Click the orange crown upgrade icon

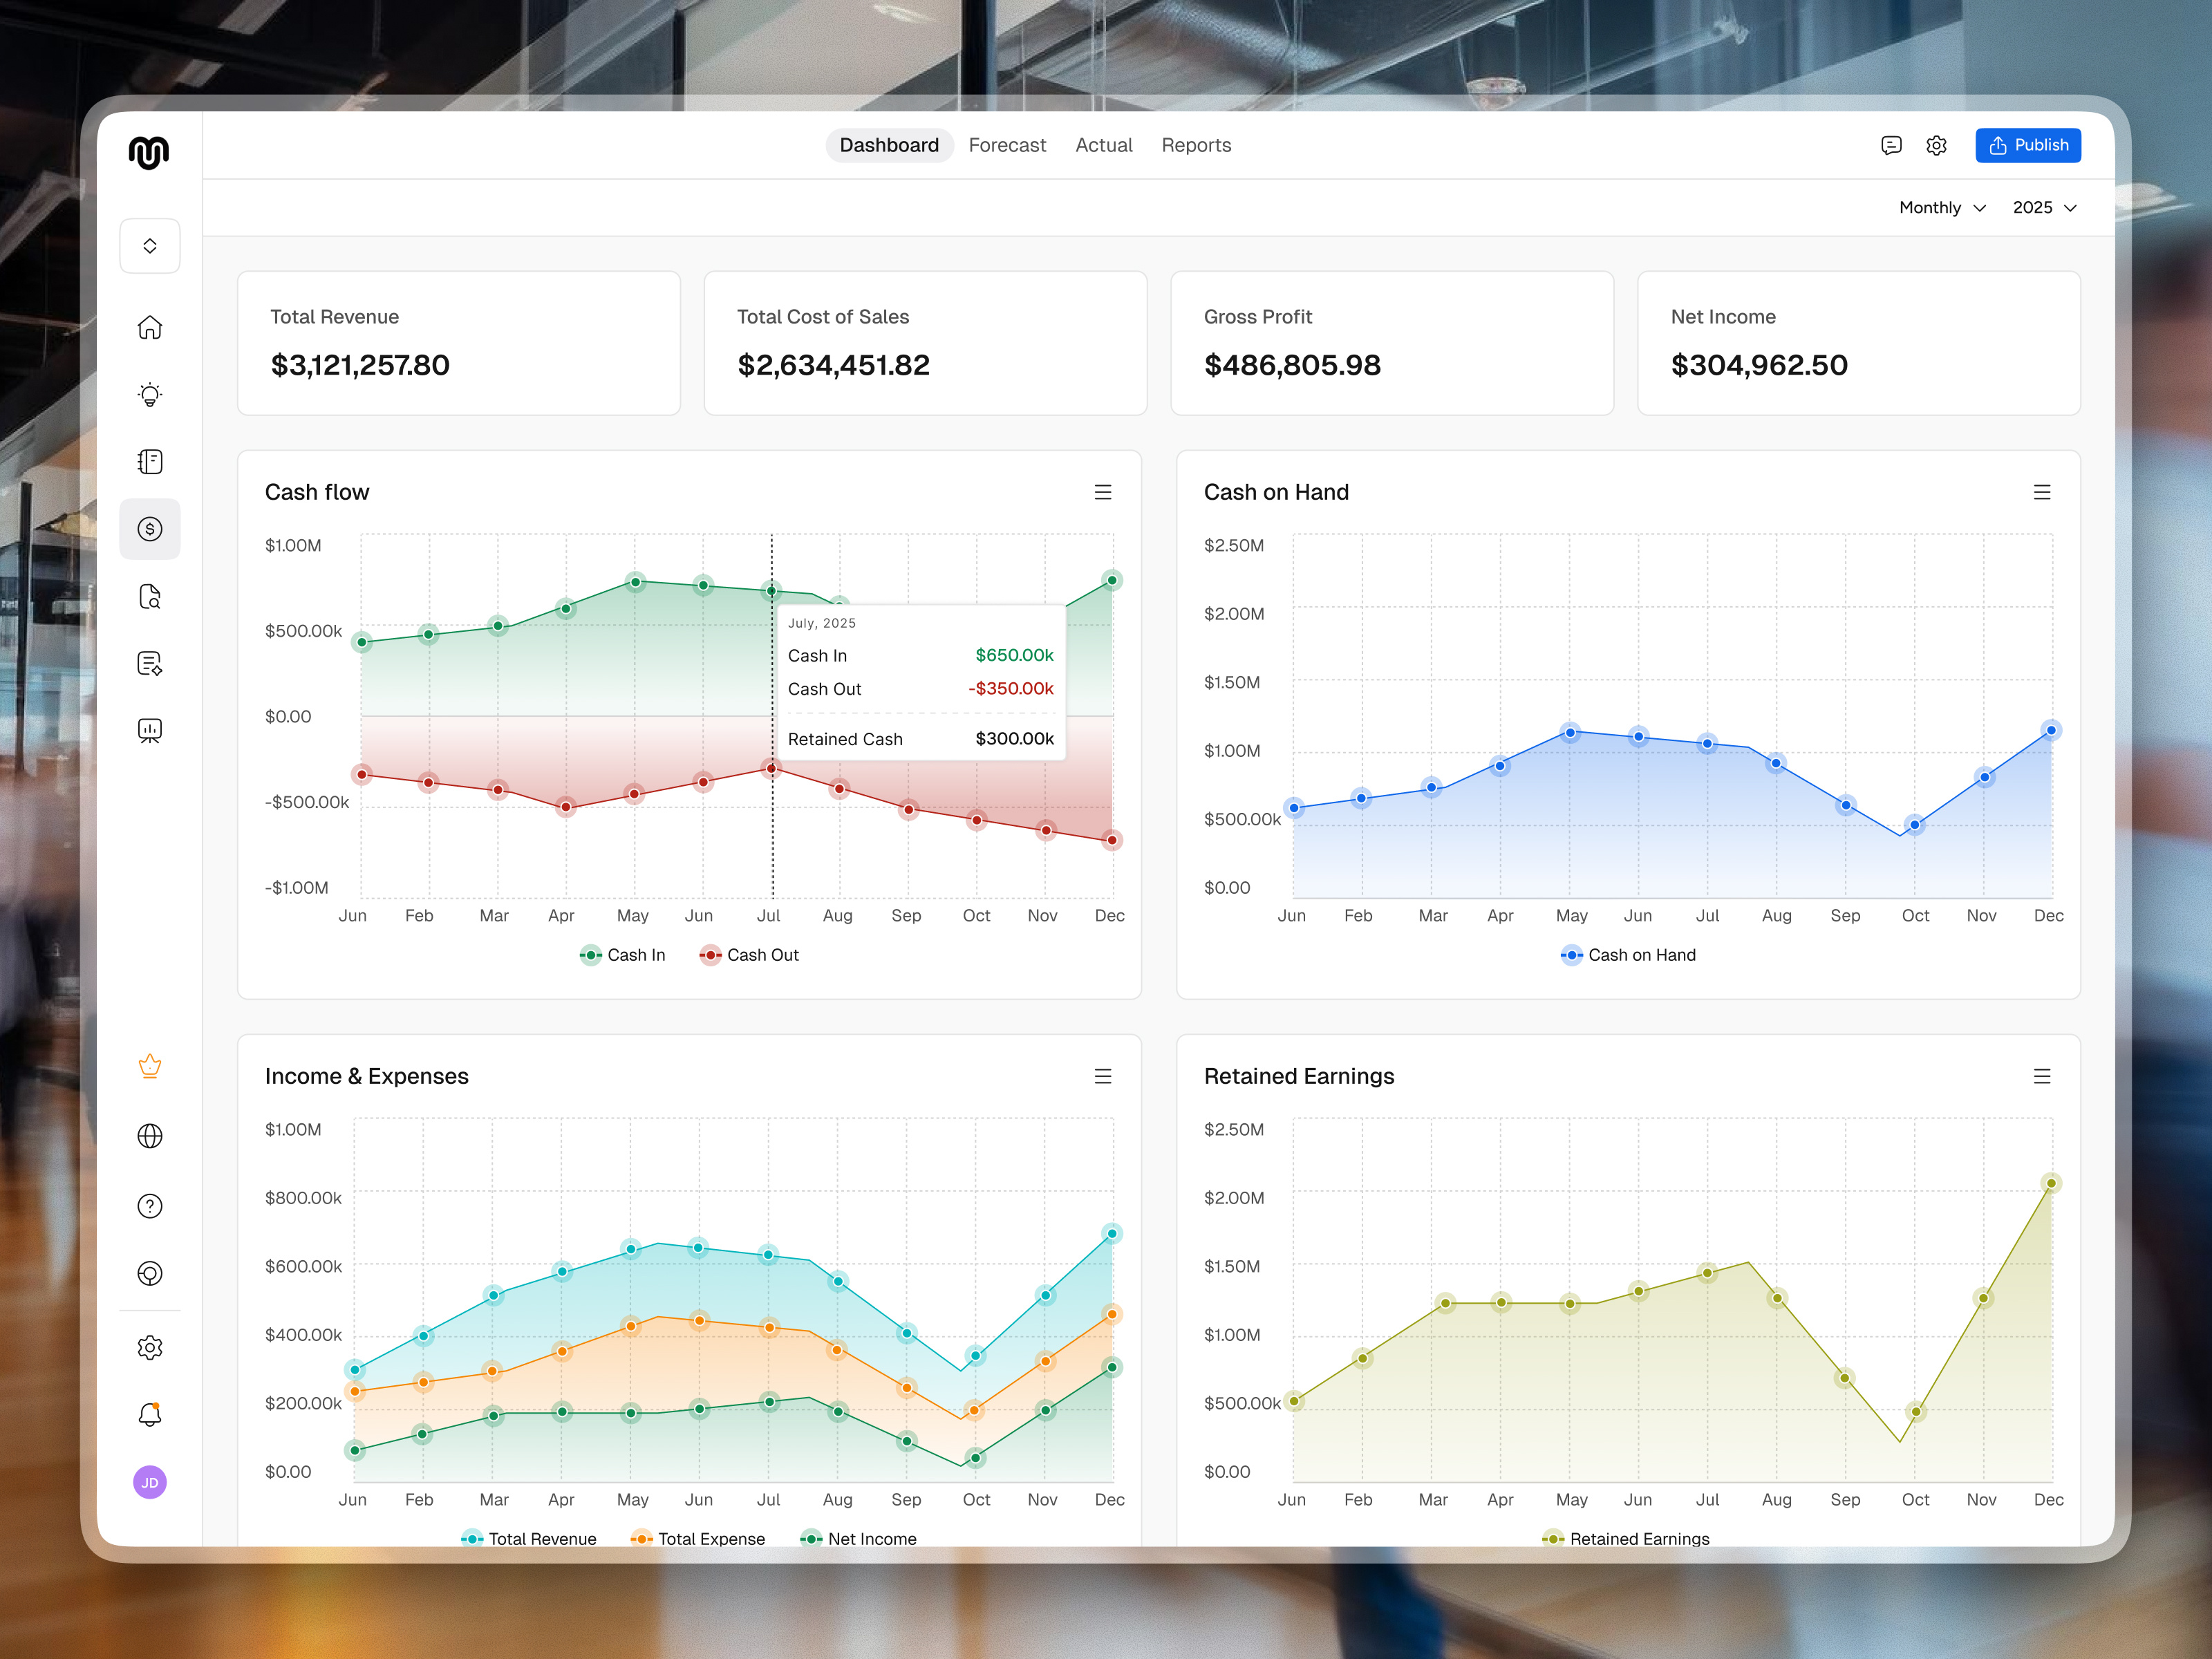[150, 1066]
